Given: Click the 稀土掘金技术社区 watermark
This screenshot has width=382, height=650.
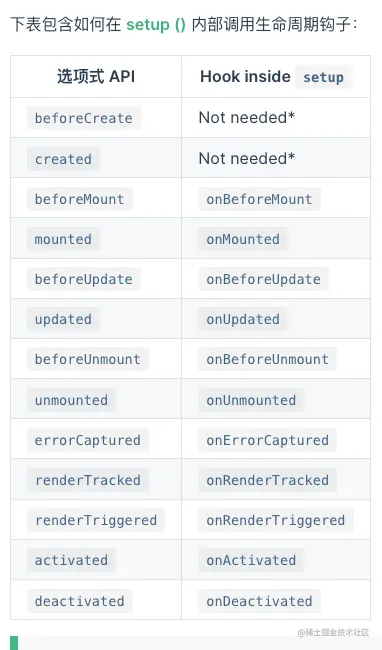Looking at the screenshot, I should point(333,632).
